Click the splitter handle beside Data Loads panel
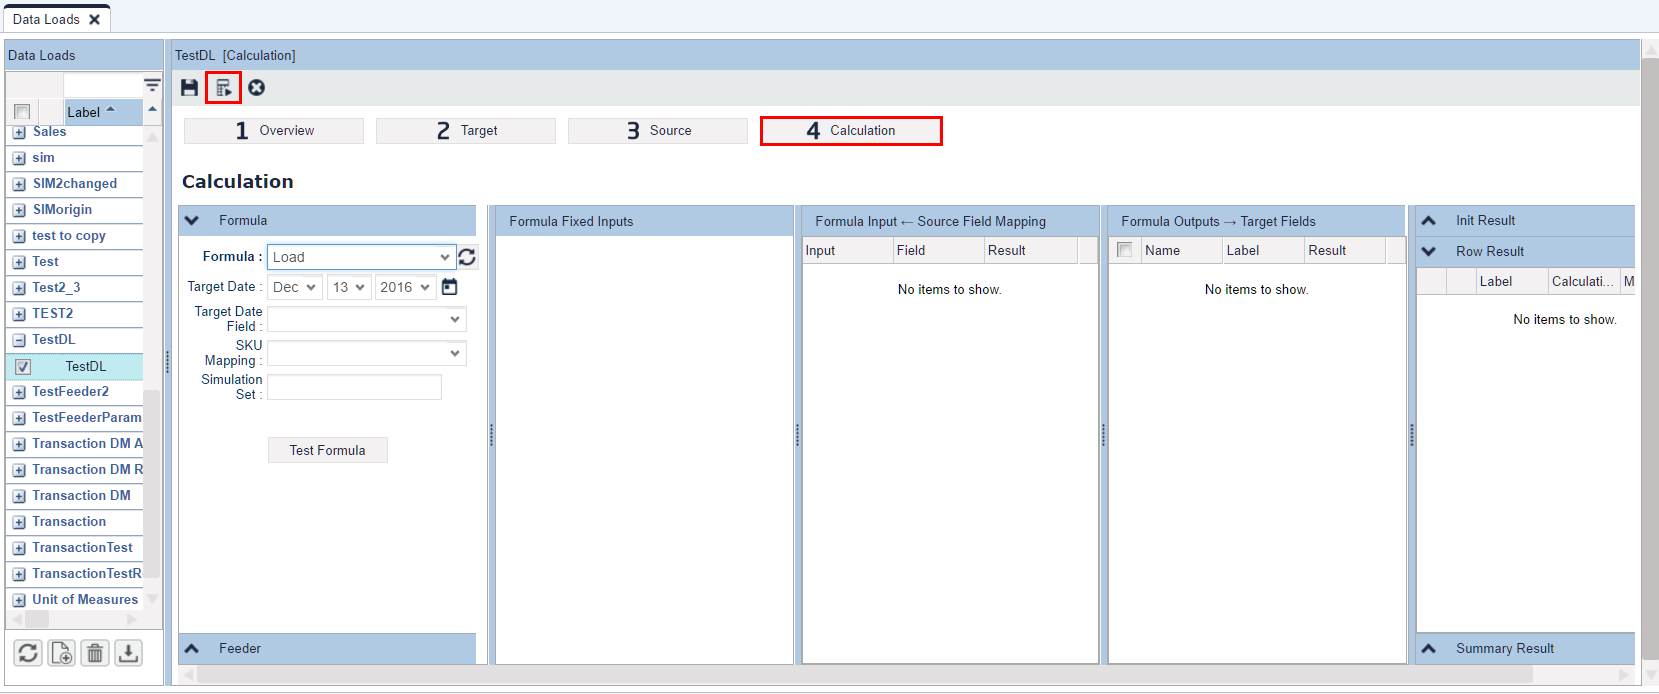Image resolution: width=1659 pixels, height=694 pixels. [x=167, y=362]
